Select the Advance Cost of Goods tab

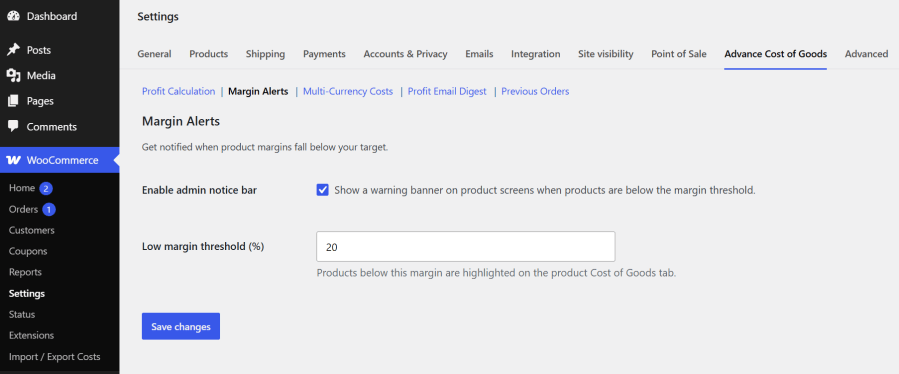click(776, 54)
